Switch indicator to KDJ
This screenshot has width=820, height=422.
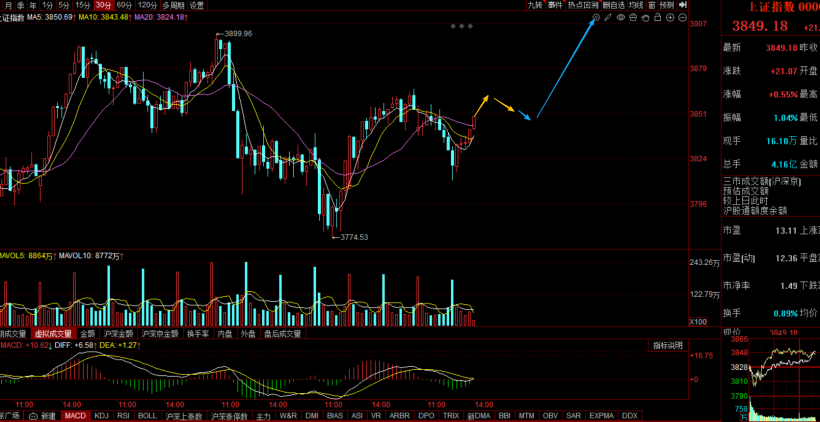pyautogui.click(x=101, y=415)
